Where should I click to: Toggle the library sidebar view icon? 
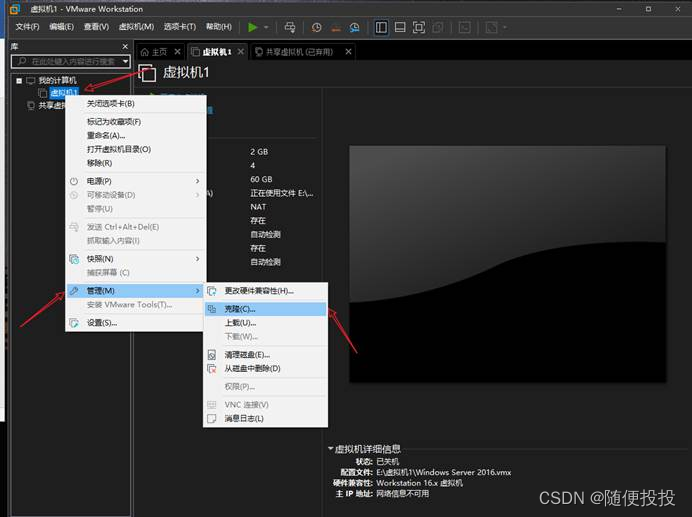tap(381, 27)
